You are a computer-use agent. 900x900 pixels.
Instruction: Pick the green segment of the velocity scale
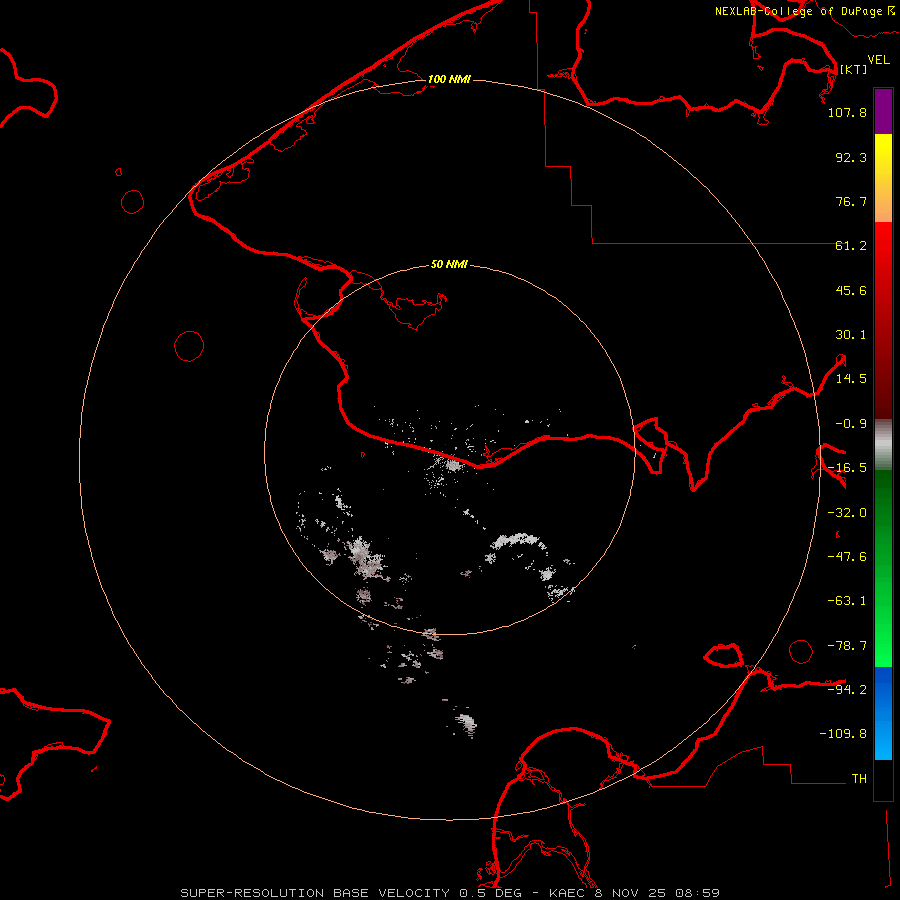coord(883,568)
